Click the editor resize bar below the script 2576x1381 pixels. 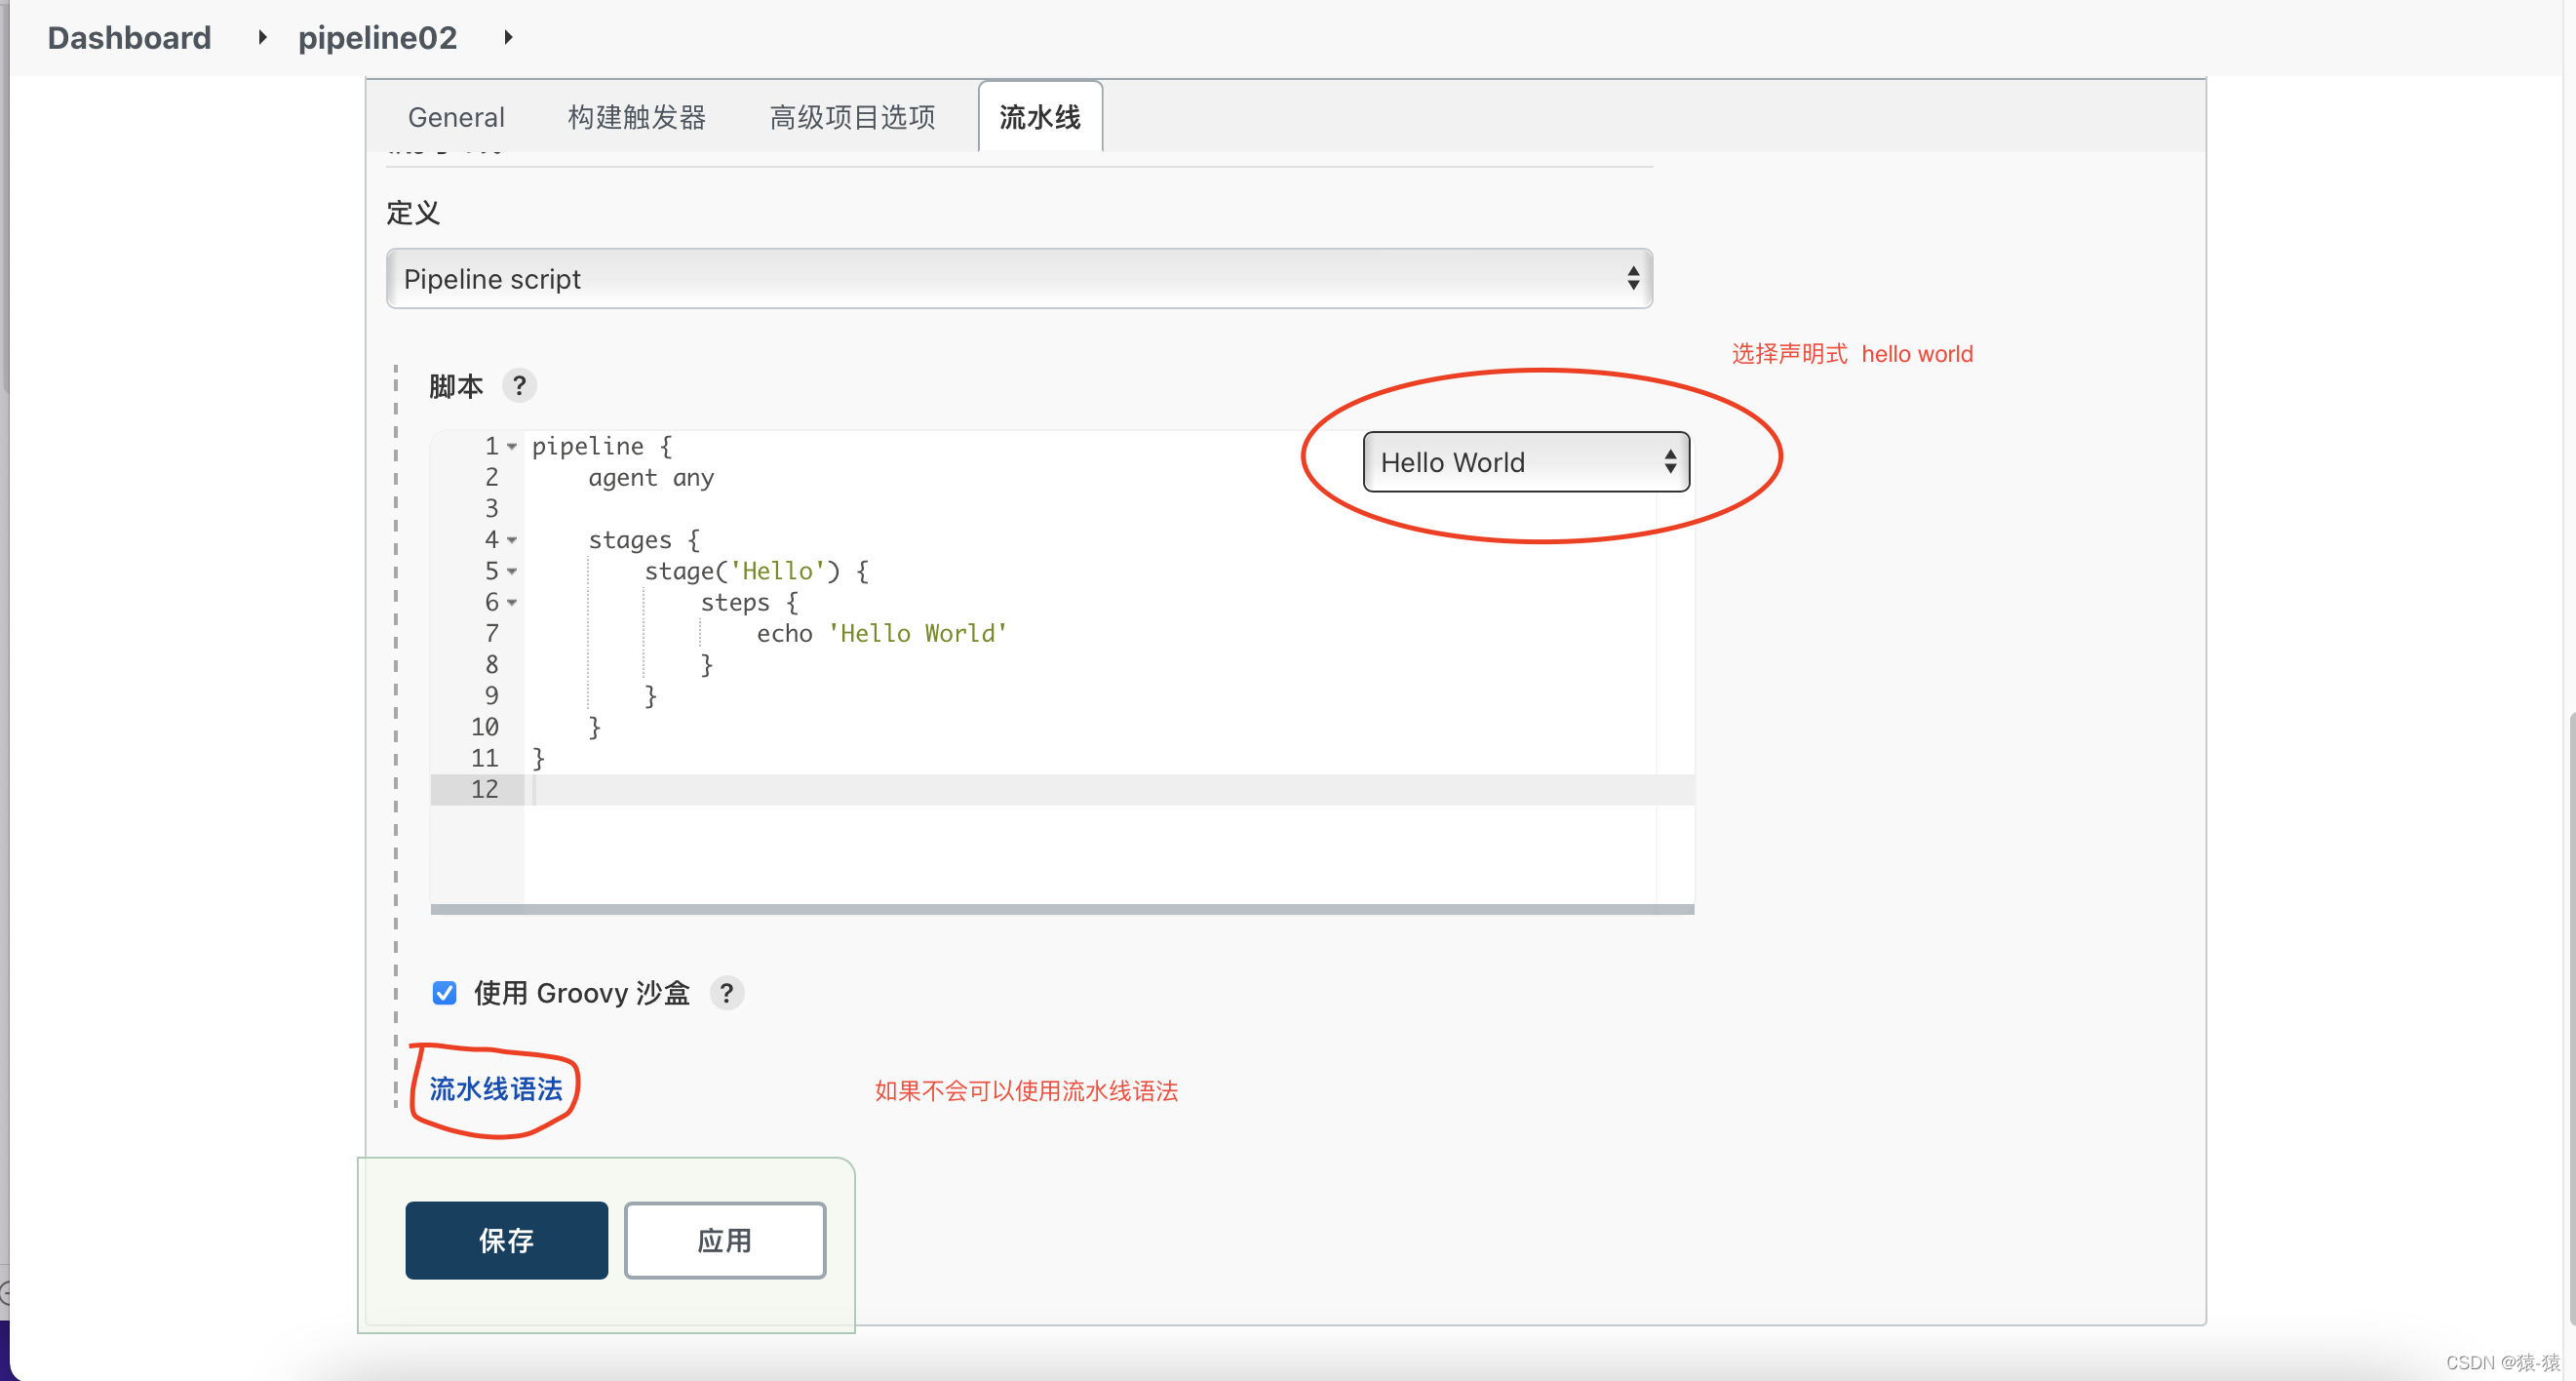pos(1061,909)
